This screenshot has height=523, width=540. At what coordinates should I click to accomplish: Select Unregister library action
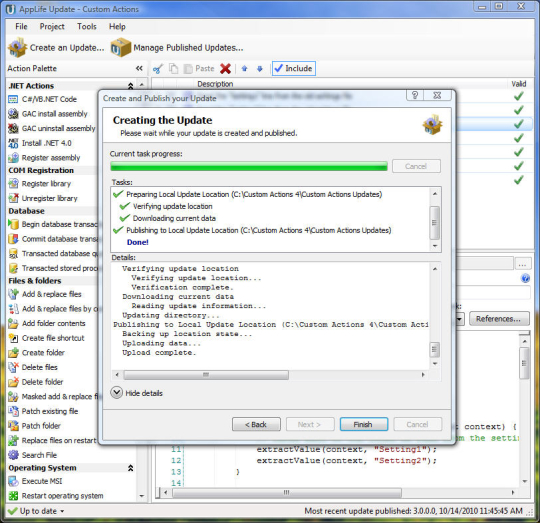pyautogui.click(x=43, y=198)
